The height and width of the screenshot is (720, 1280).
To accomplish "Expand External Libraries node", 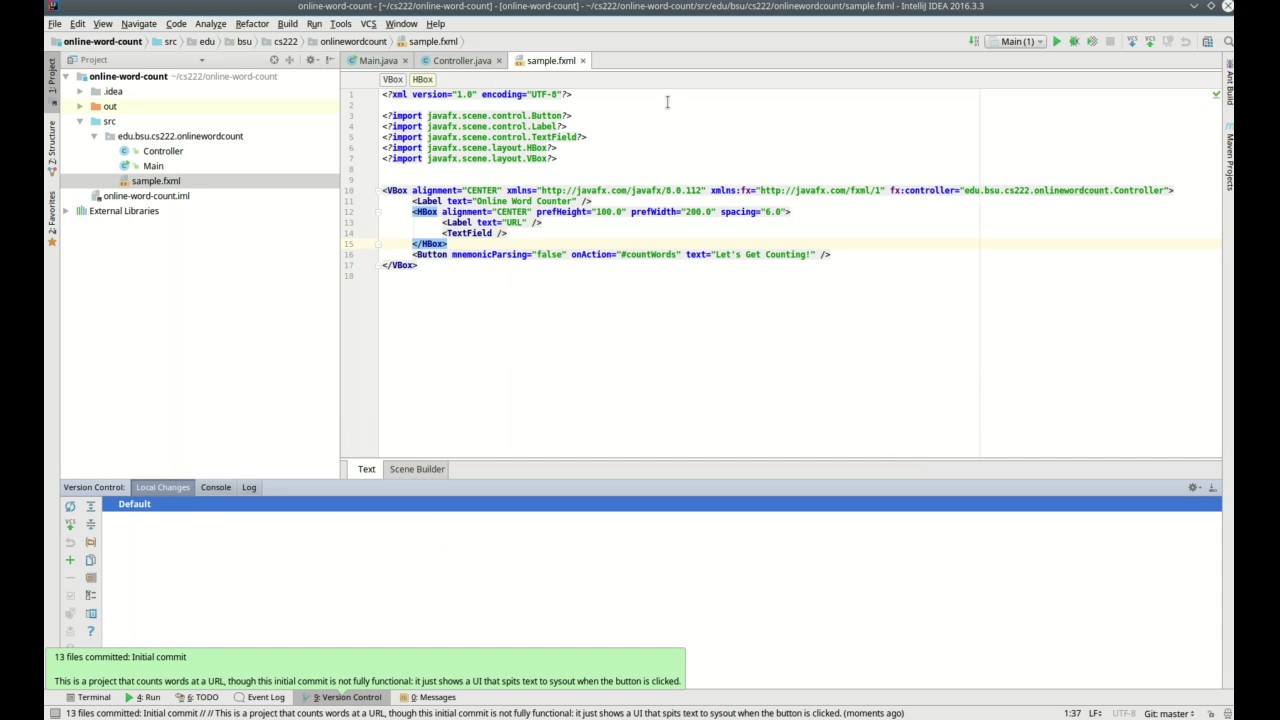I will point(66,211).
